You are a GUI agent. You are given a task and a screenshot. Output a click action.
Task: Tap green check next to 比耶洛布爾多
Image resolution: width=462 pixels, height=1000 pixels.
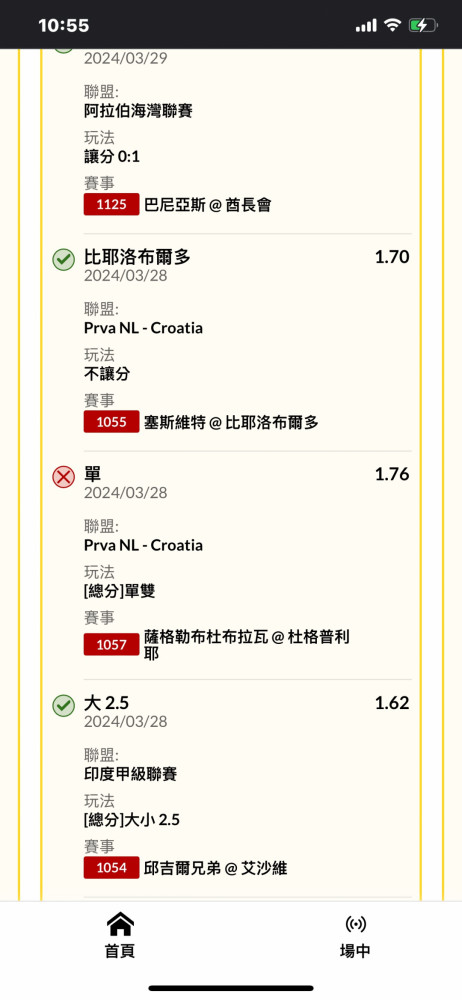coord(63,260)
